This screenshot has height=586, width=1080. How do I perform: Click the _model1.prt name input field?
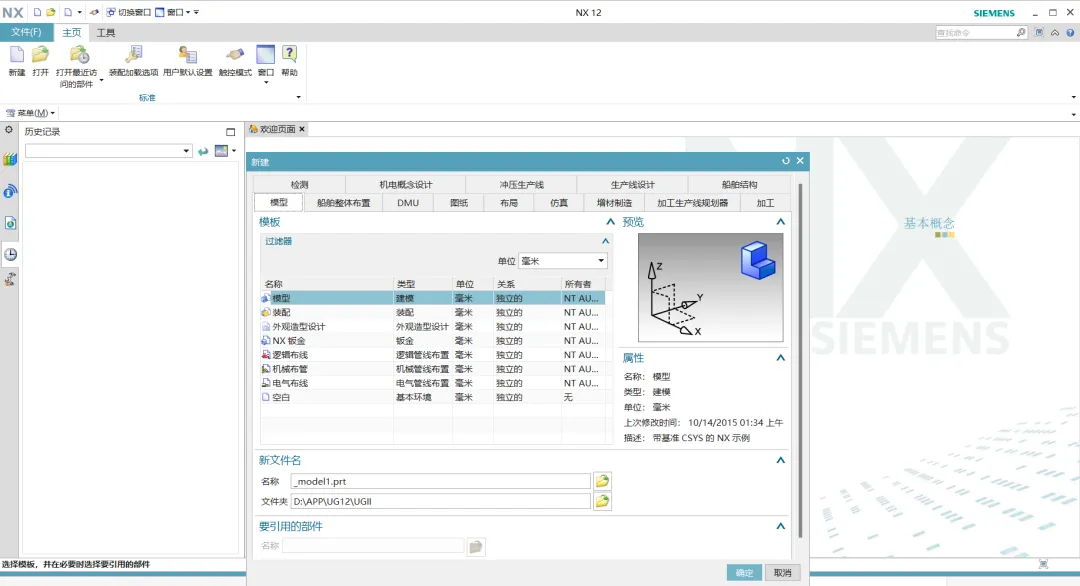click(x=440, y=481)
